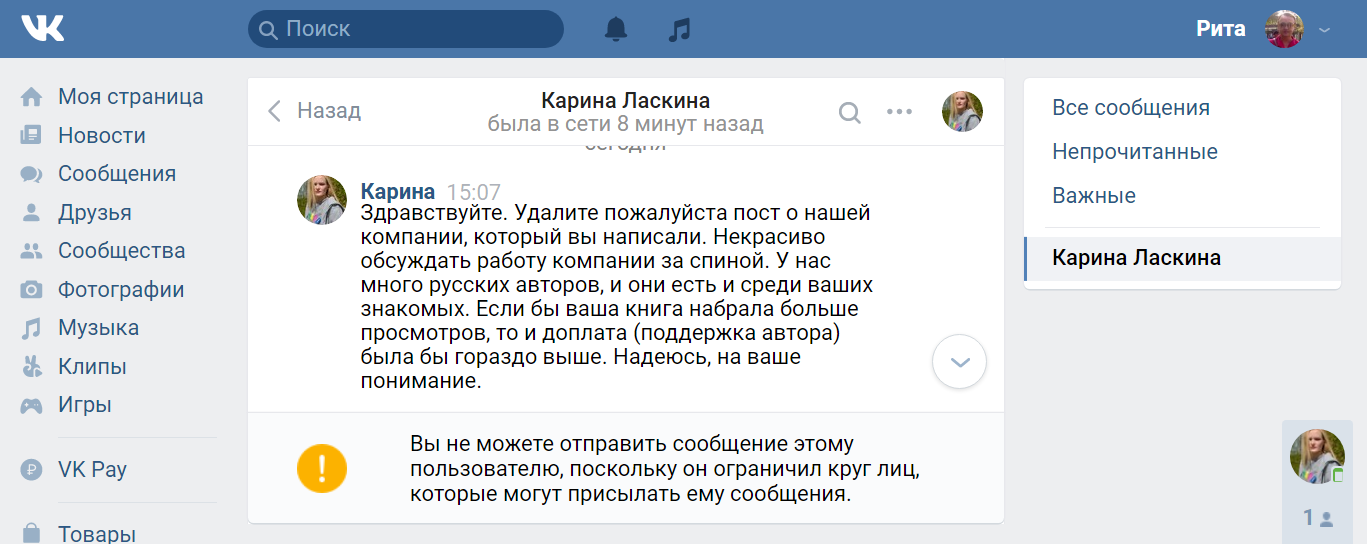Image resolution: width=1367 pixels, height=544 pixels.
Task: Open the three-dots conversation actions menu
Action: pyautogui.click(x=900, y=112)
